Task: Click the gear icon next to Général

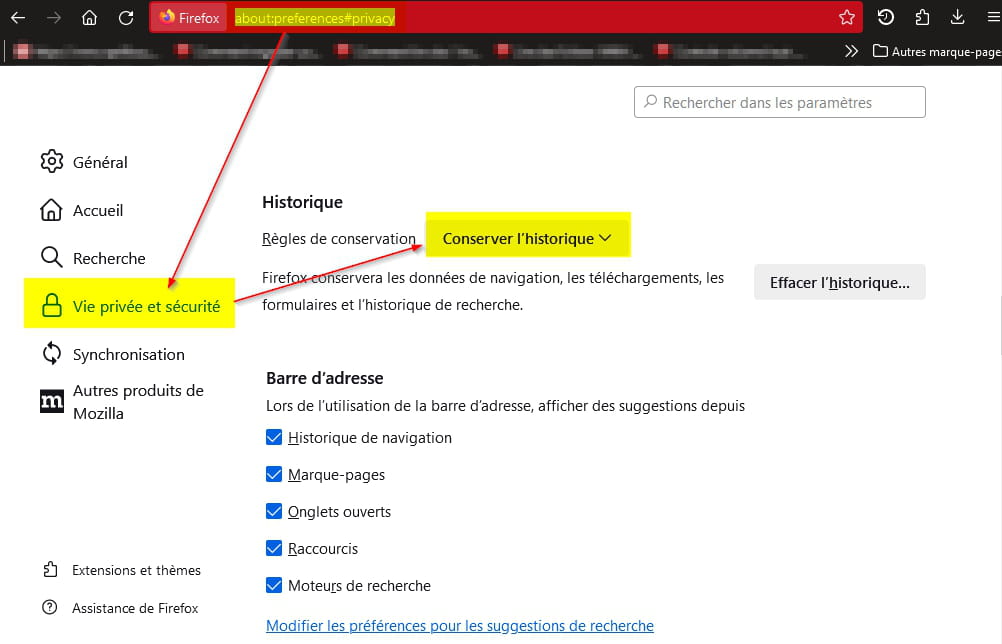Action: [52, 162]
